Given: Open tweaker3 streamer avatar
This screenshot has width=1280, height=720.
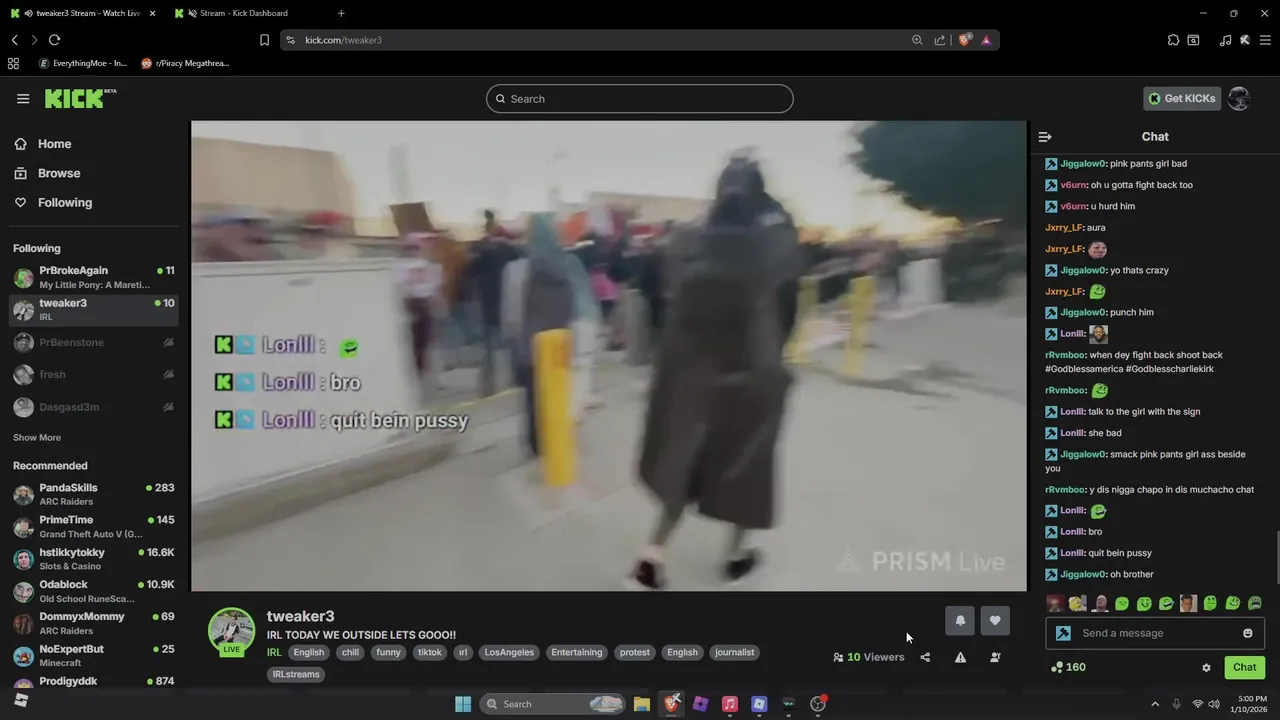Looking at the screenshot, I should click(231, 631).
